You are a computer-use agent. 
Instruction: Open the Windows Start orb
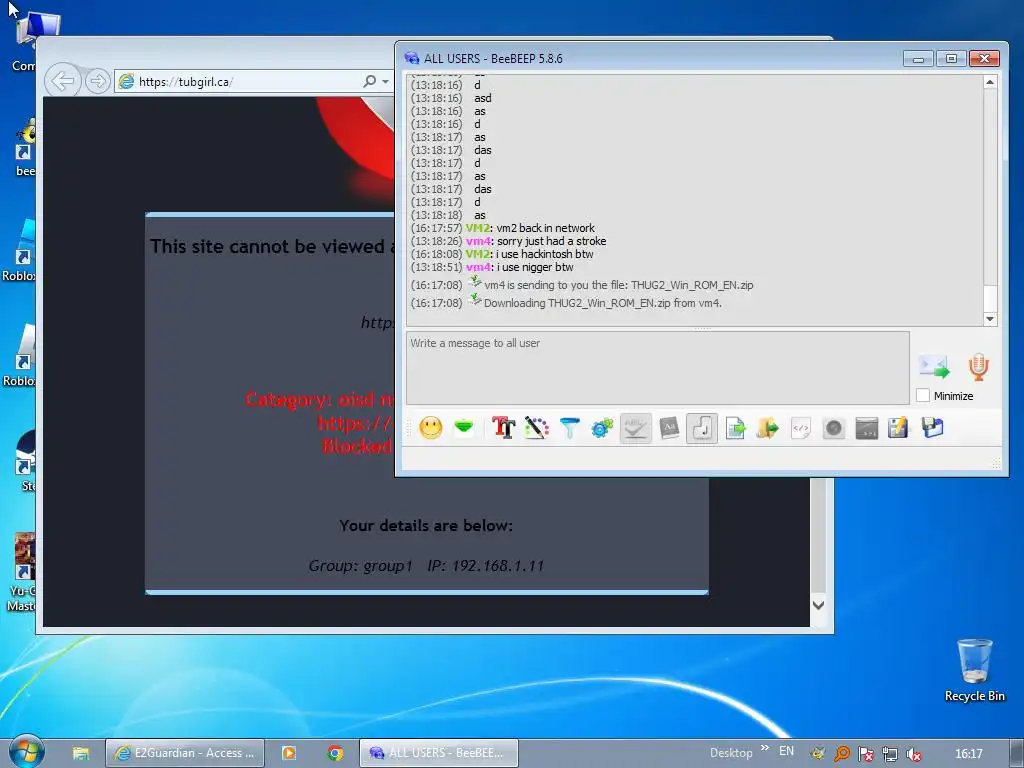click(26, 751)
